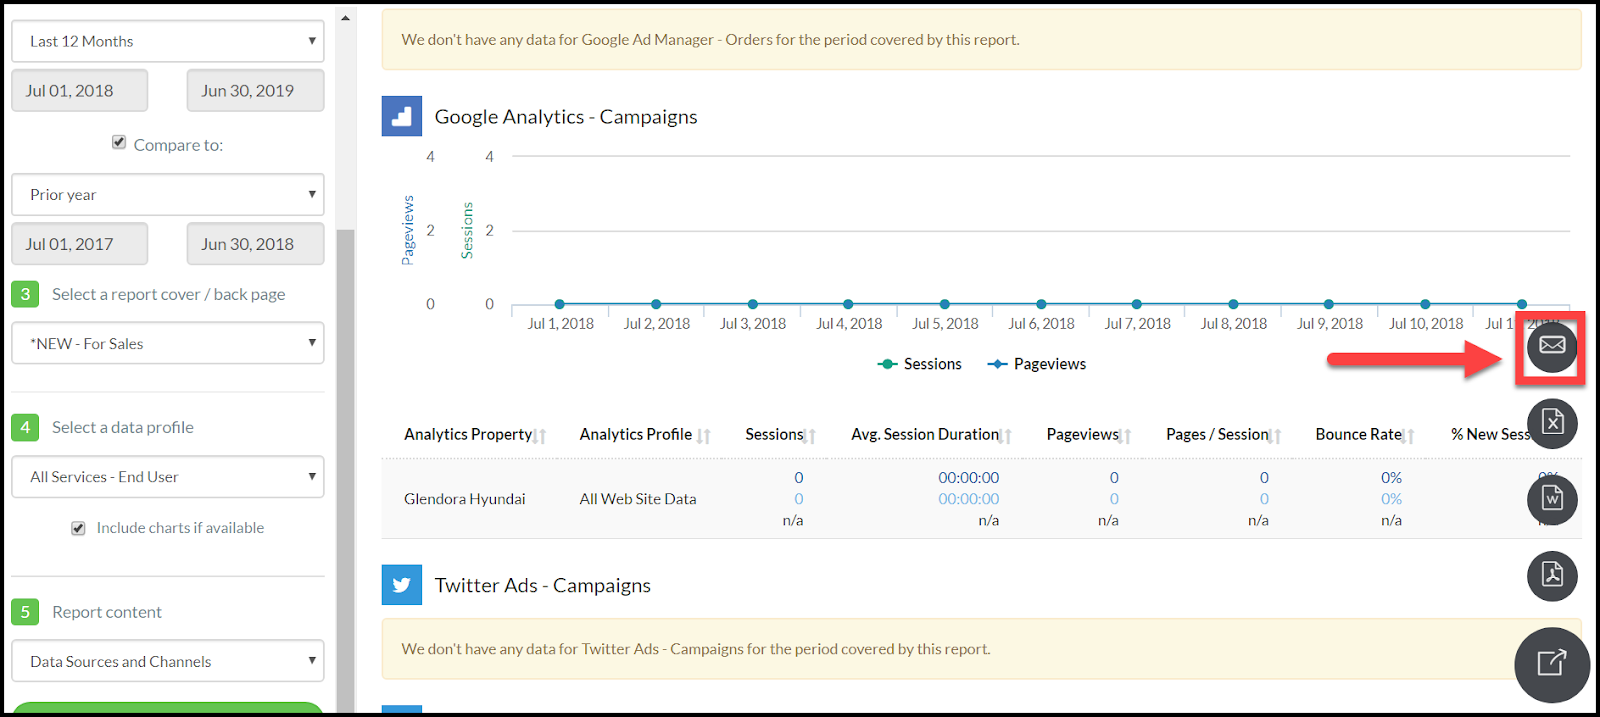Viewport: 1600px width, 717px height.
Task: Toggle Sessions series in chart legend
Action: [x=919, y=364]
